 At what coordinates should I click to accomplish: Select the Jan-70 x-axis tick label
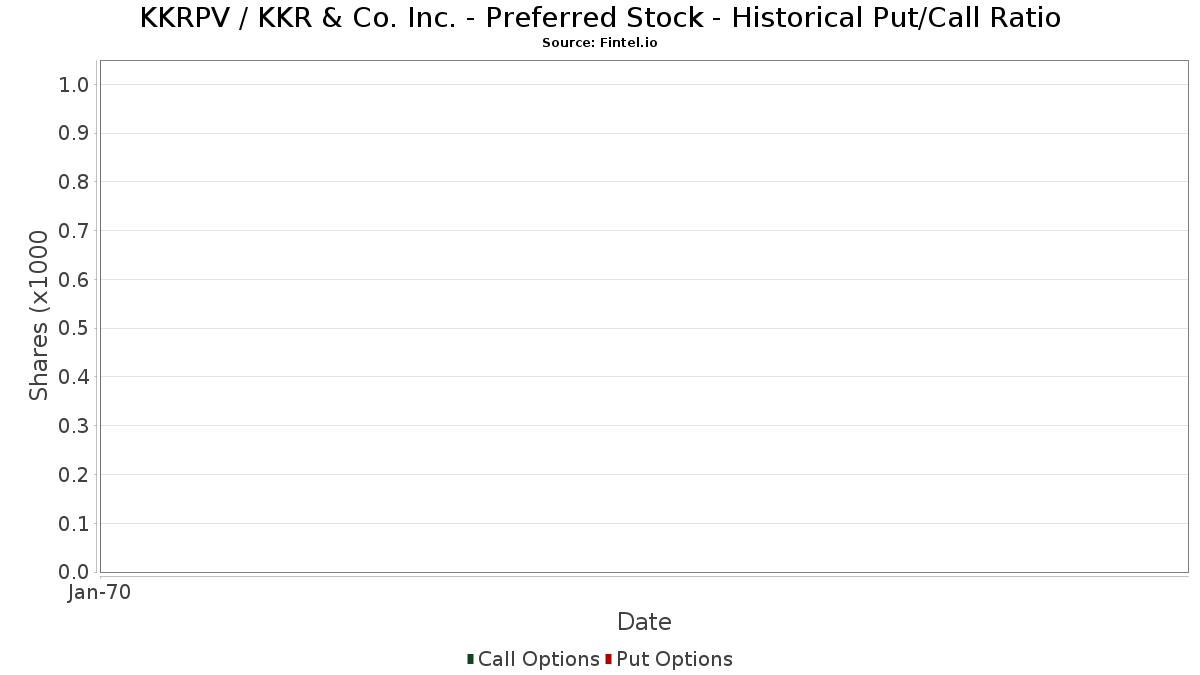99,593
